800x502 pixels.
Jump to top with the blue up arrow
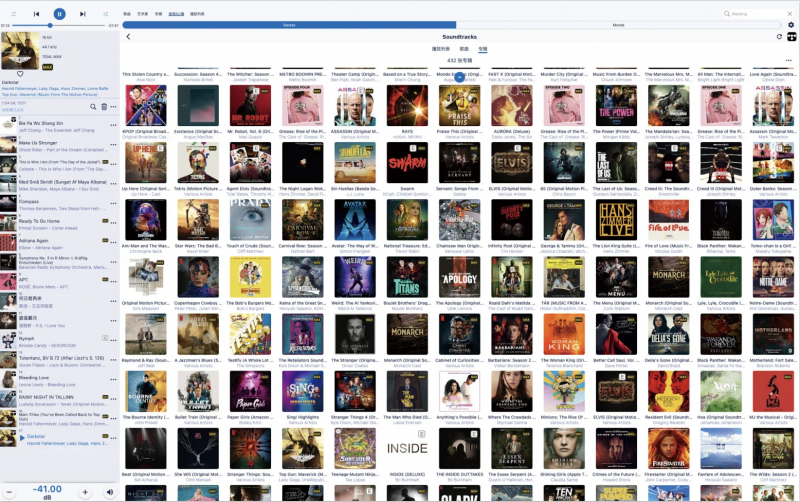coord(459,77)
